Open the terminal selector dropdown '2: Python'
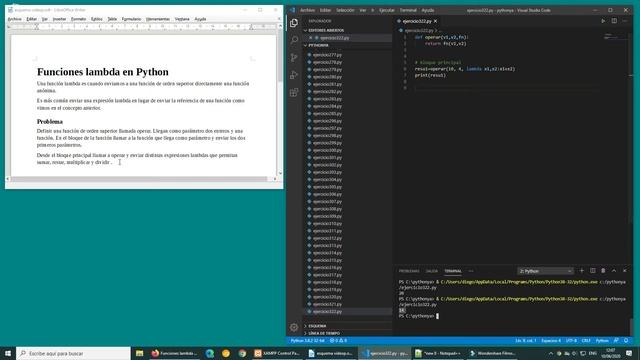 point(545,271)
